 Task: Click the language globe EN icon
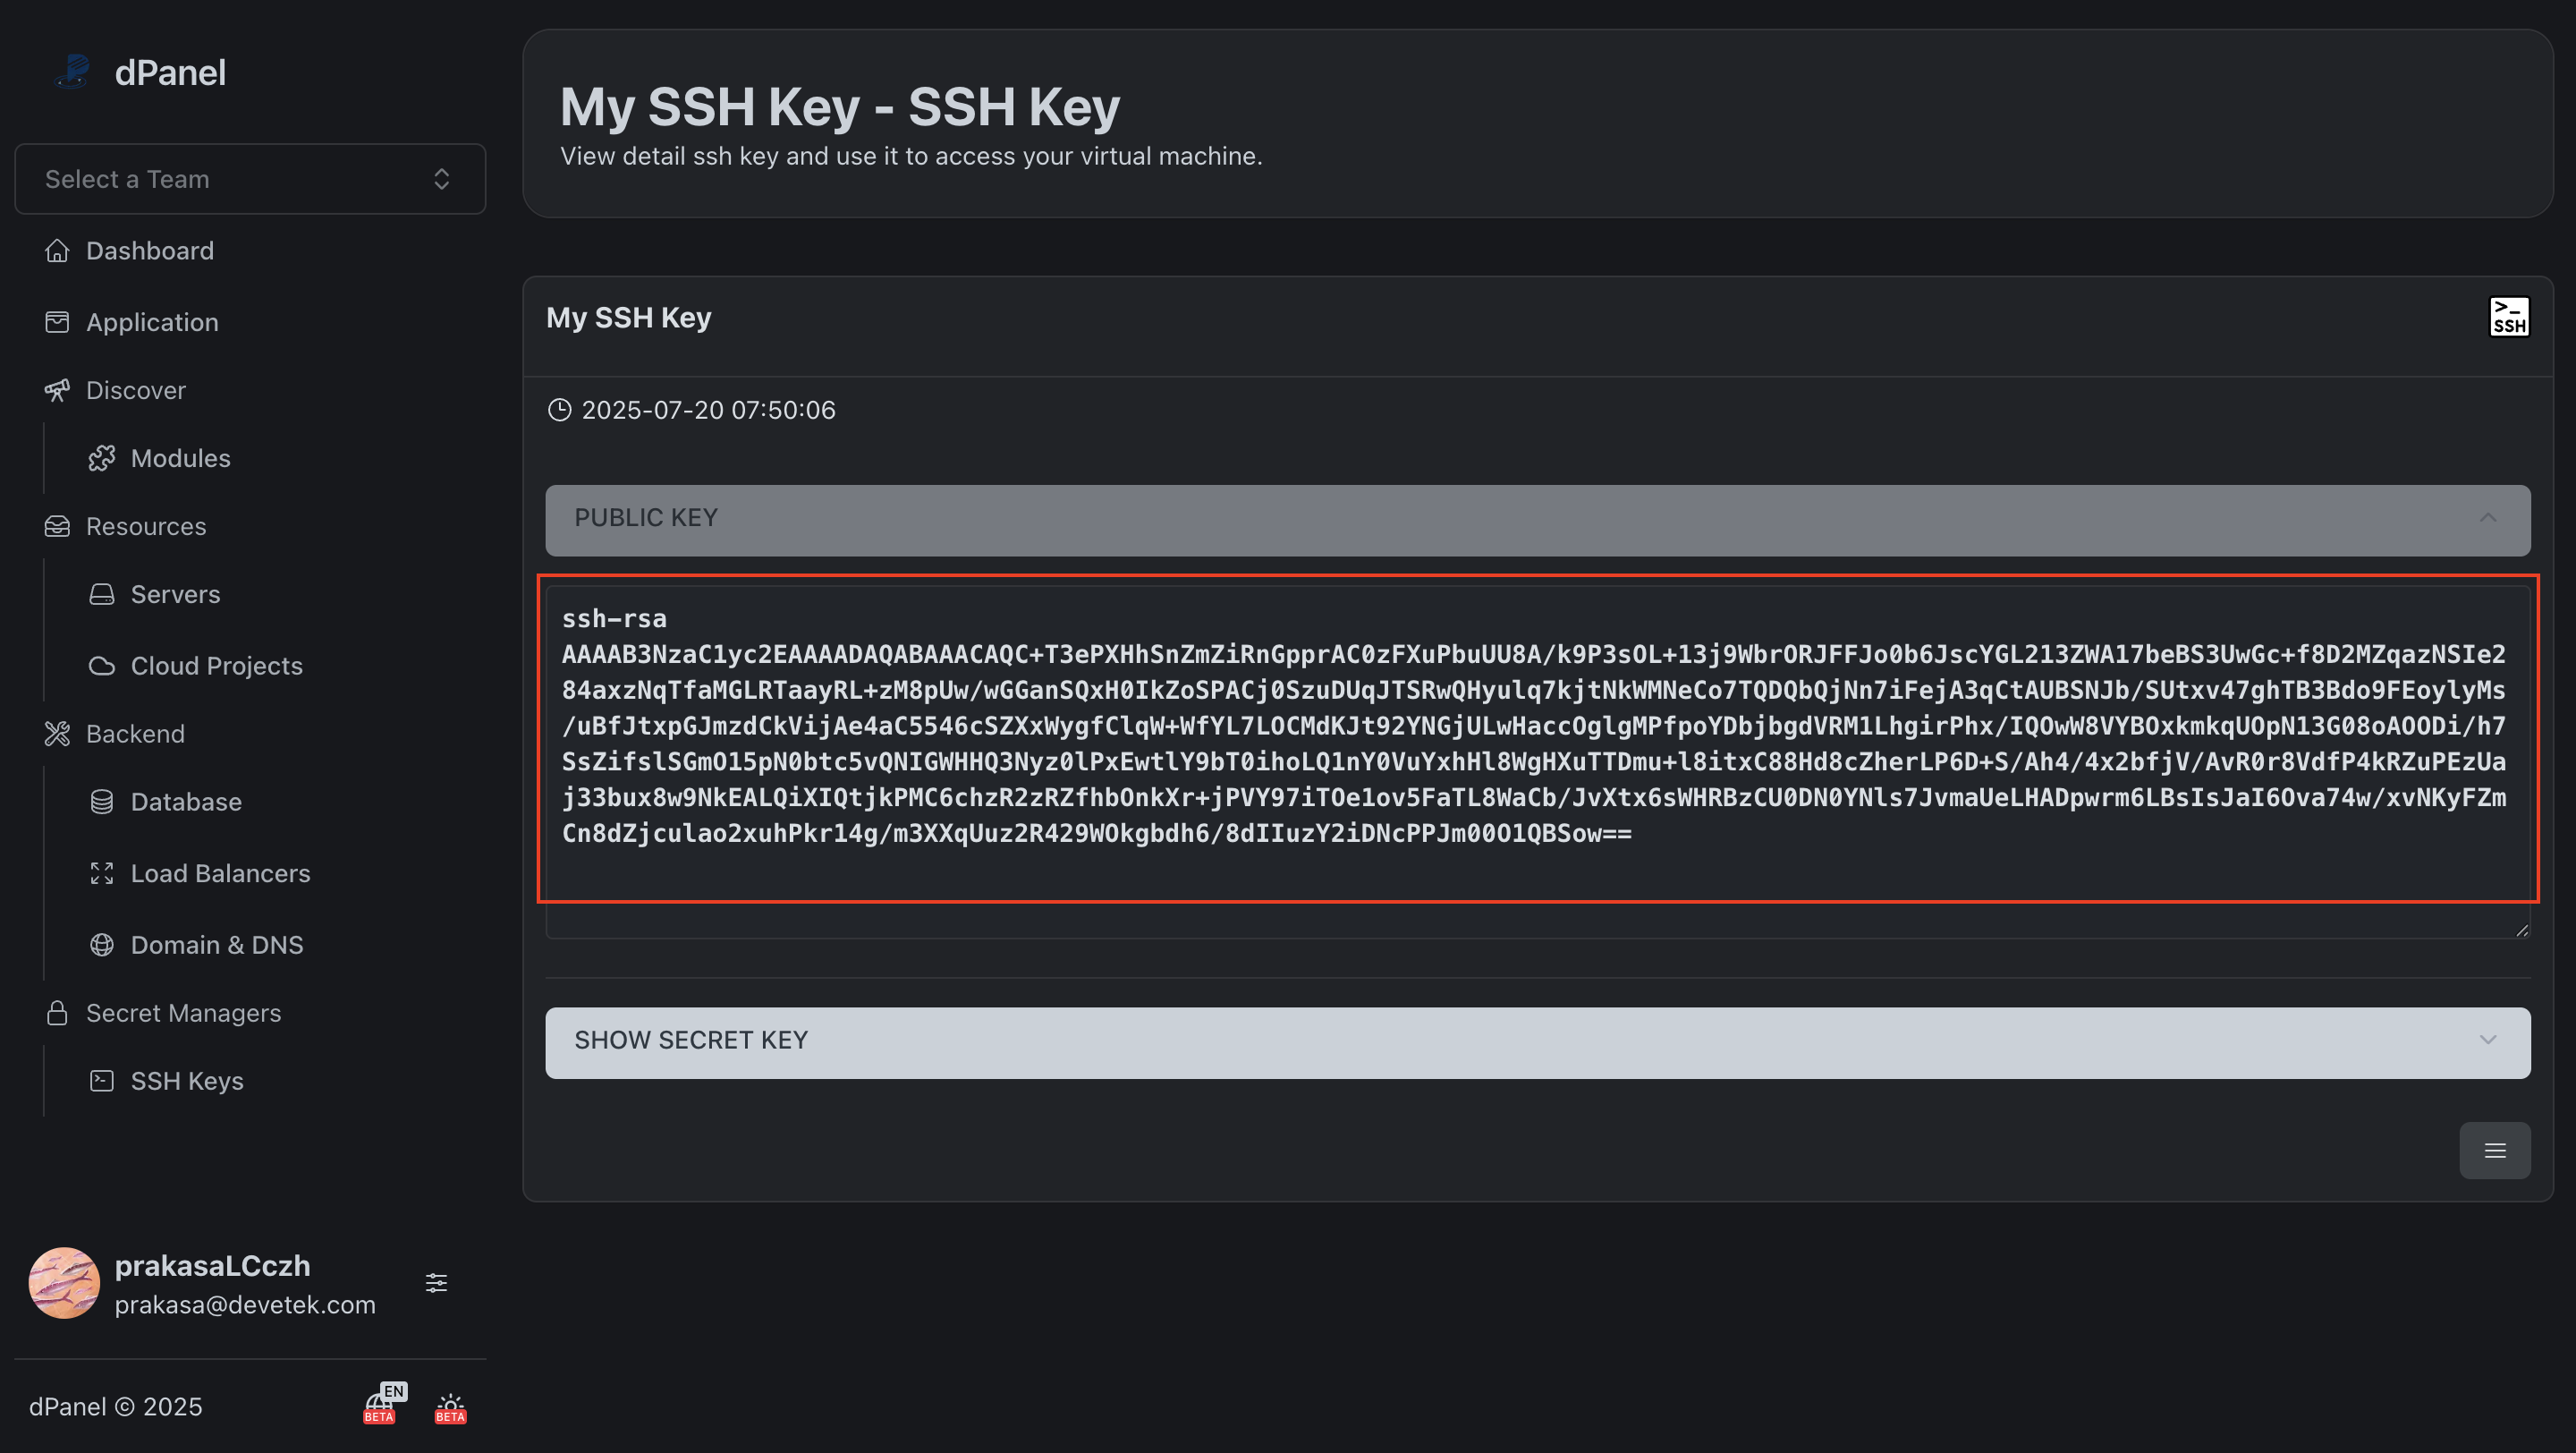(381, 1405)
